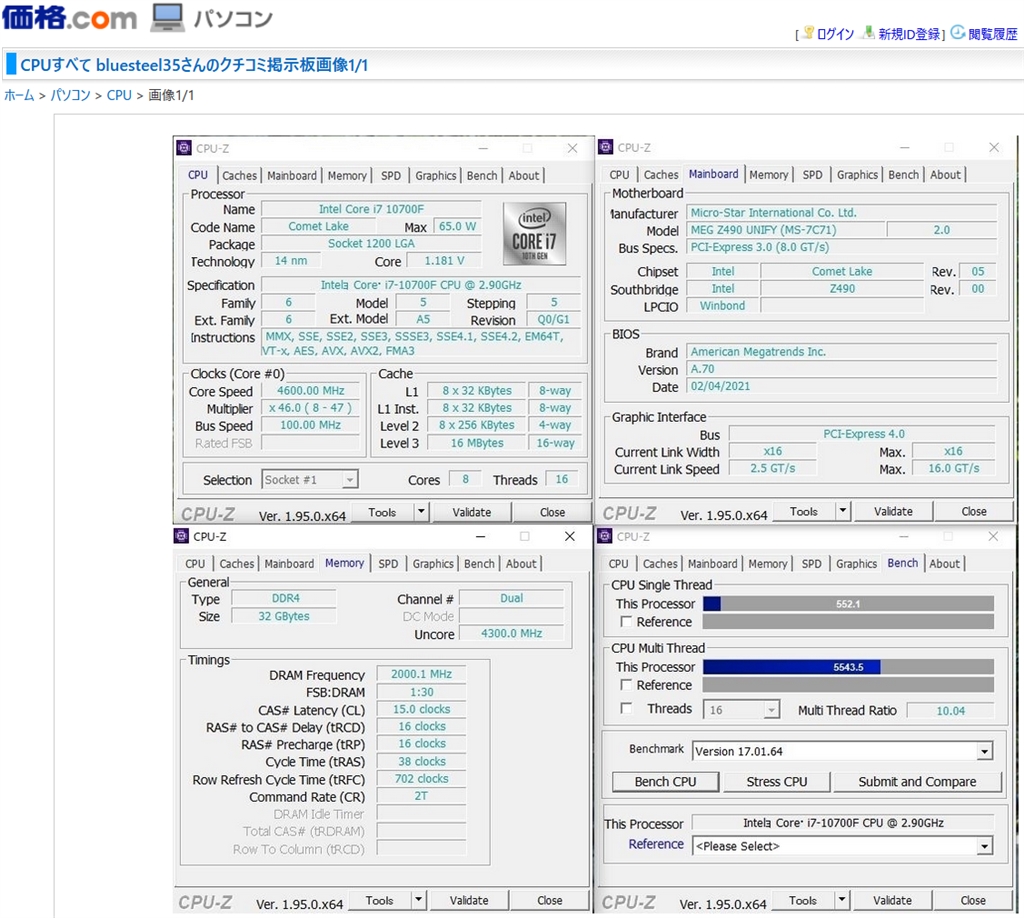Click This Processor i7-10700F field in Bench
The image size is (1024, 918).
click(842, 823)
